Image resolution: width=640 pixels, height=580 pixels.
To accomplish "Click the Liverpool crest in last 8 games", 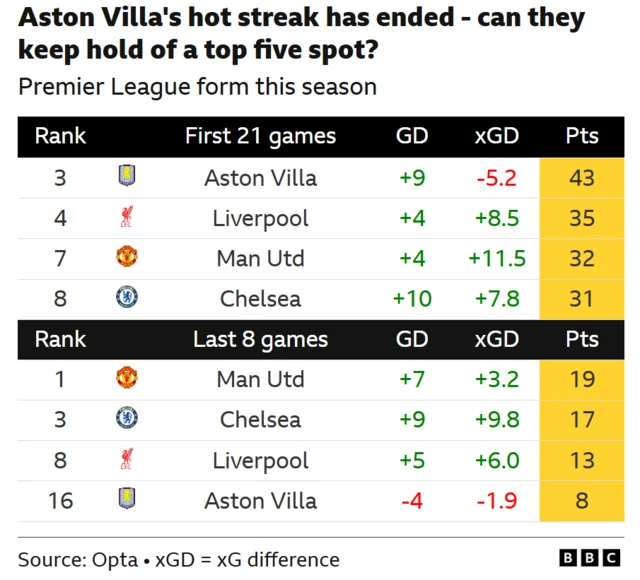I will 127,459.
